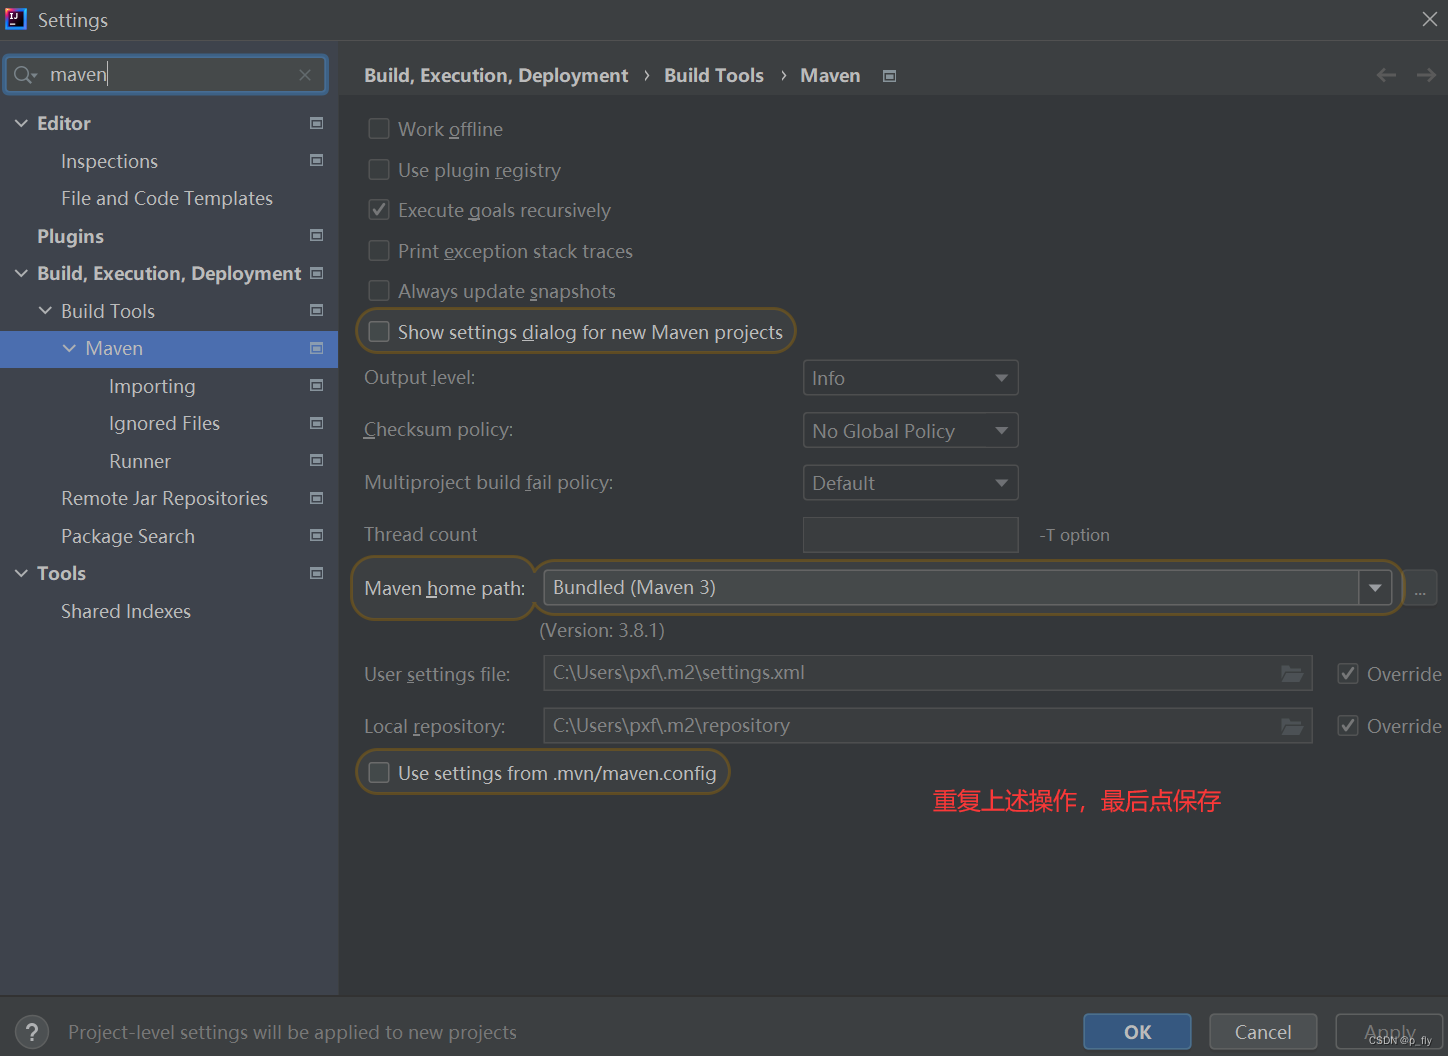This screenshot has width=1448, height=1056.
Task: Open Multiproject build fail policy dropdown
Action: tap(910, 483)
